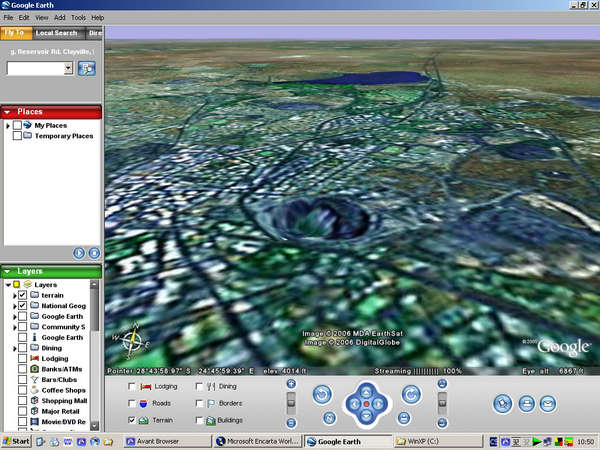Expand the My Places tree node
Viewport: 600px width, 450px height.
tap(8, 126)
